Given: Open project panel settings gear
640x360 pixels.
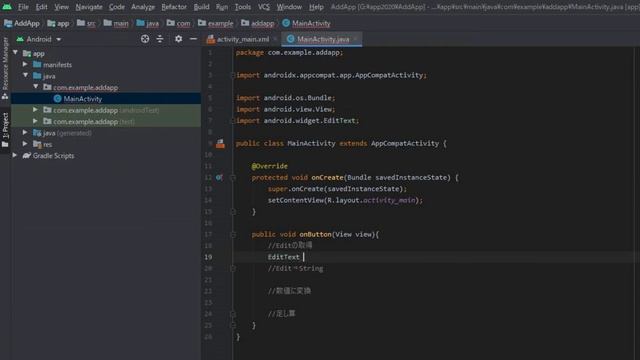Looking at the screenshot, I should 178,39.
